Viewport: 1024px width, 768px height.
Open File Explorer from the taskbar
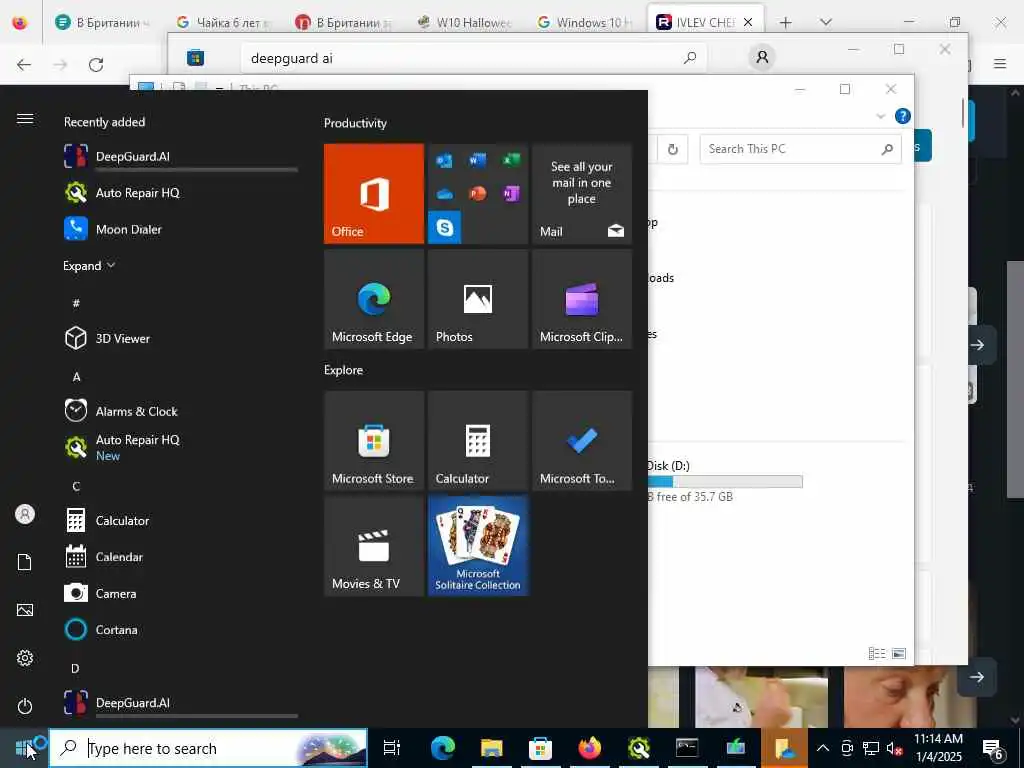tap(492, 748)
